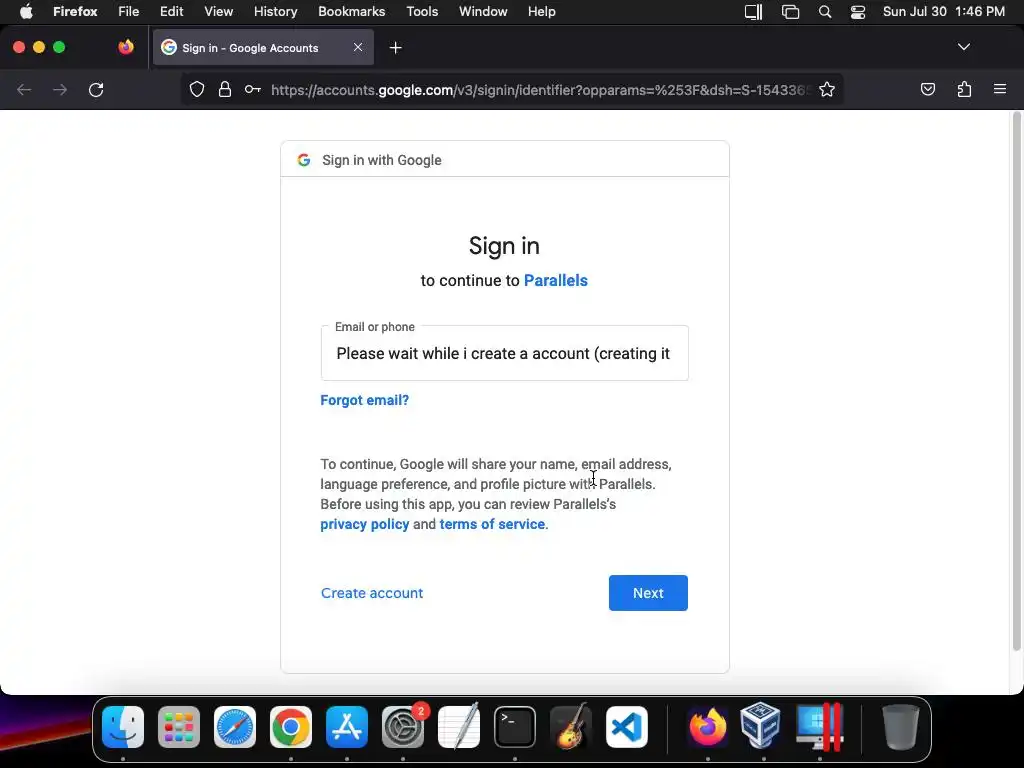Click the Sign in with Google header text
The height and width of the screenshot is (768, 1024).
tap(382, 160)
